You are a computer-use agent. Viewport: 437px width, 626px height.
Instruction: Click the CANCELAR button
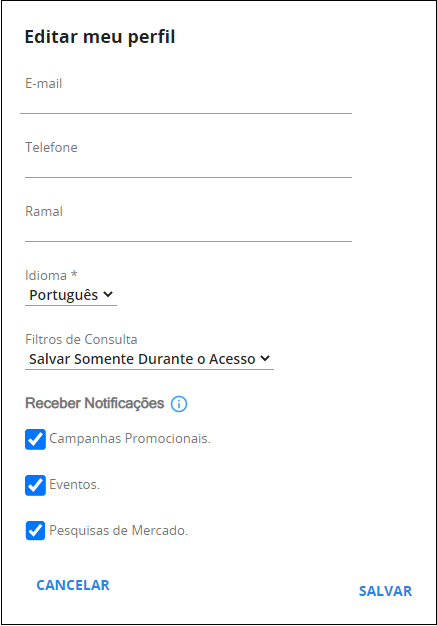pyautogui.click(x=73, y=585)
